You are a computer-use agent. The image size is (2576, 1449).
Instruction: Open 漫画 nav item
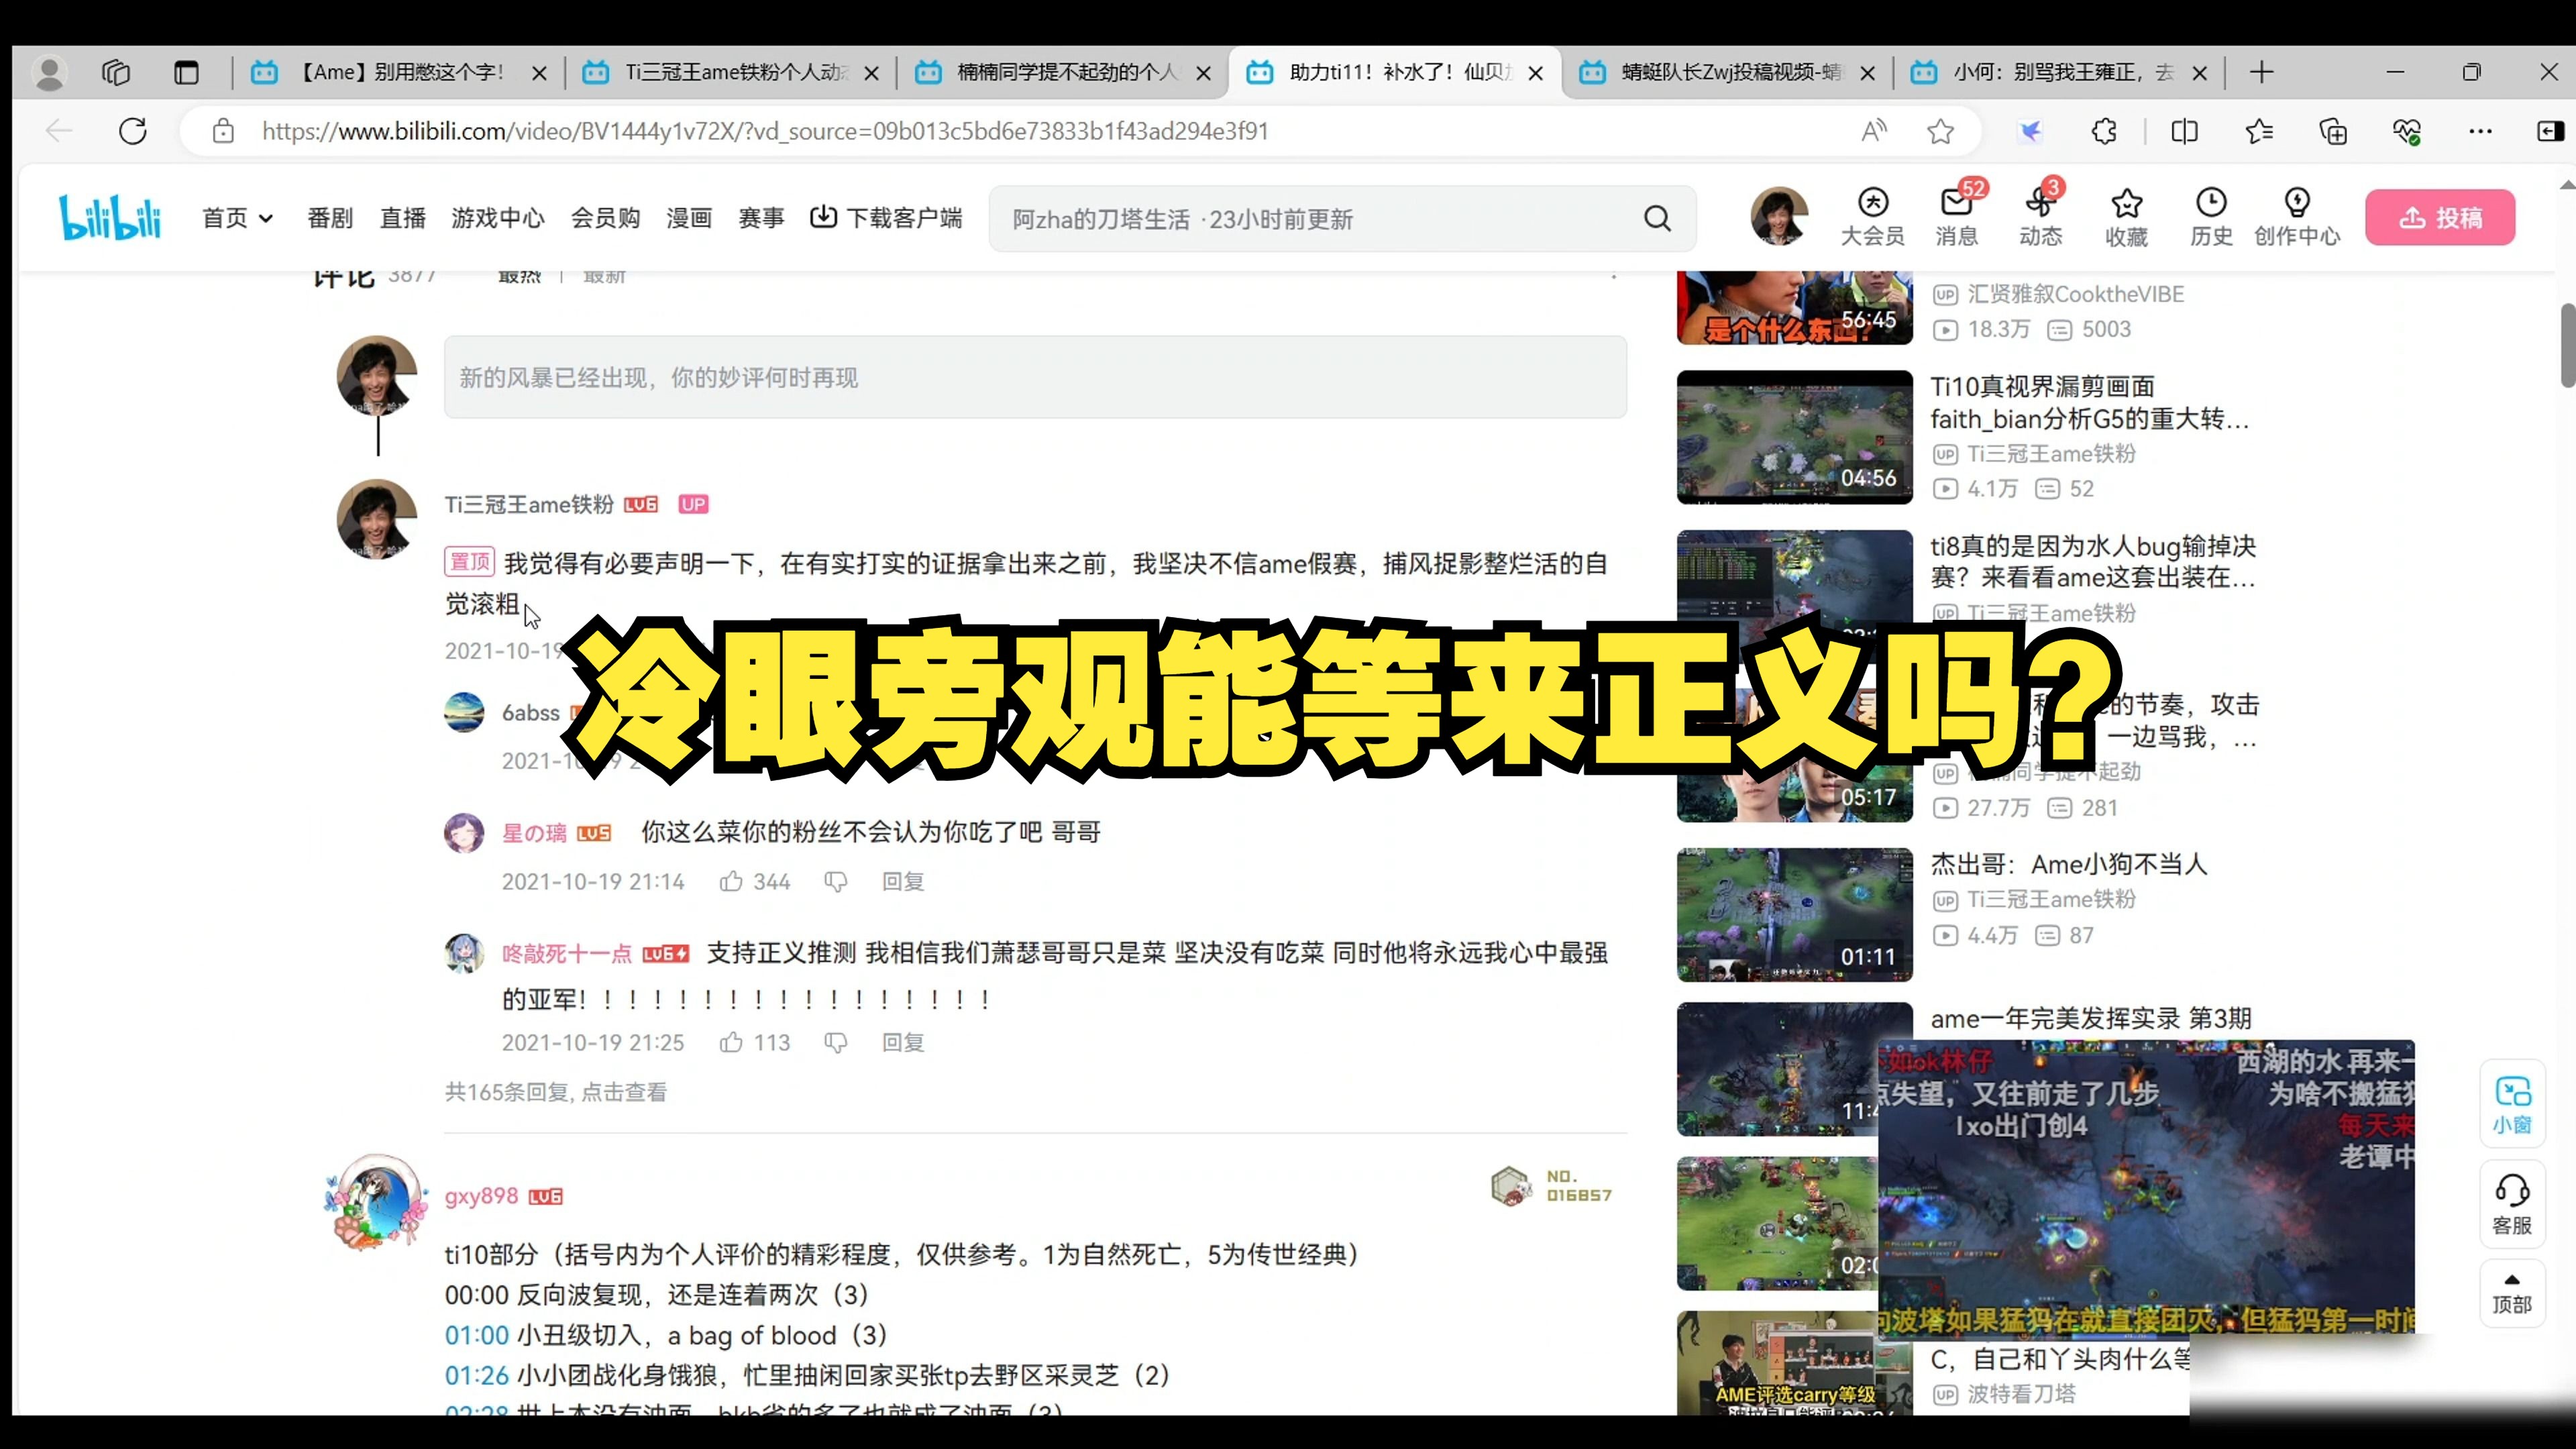coord(689,218)
